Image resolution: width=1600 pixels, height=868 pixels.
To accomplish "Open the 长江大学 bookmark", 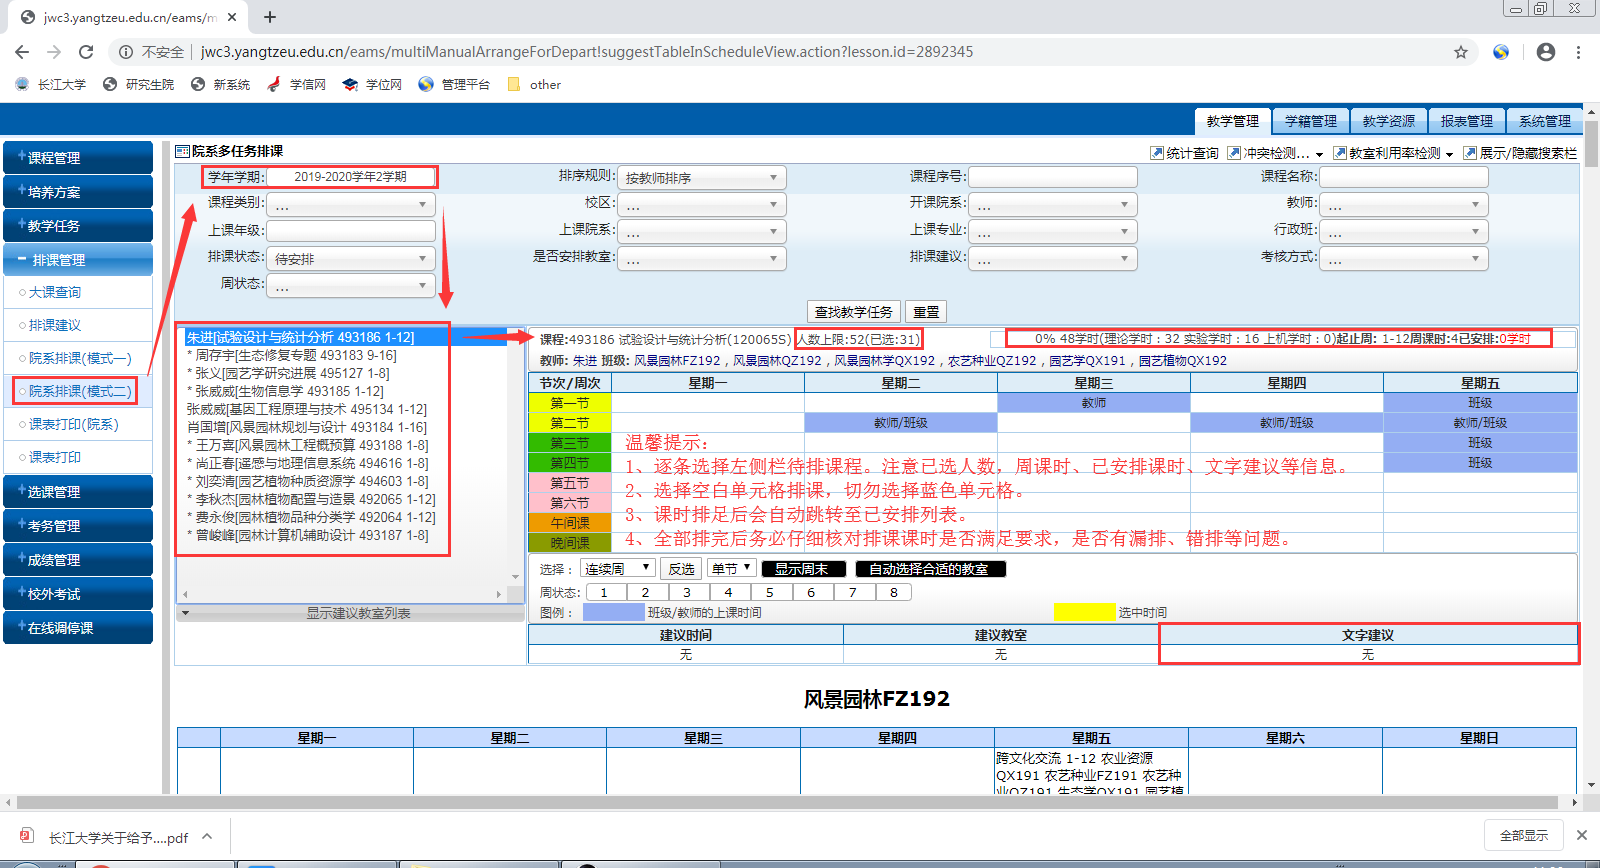I will [x=51, y=85].
